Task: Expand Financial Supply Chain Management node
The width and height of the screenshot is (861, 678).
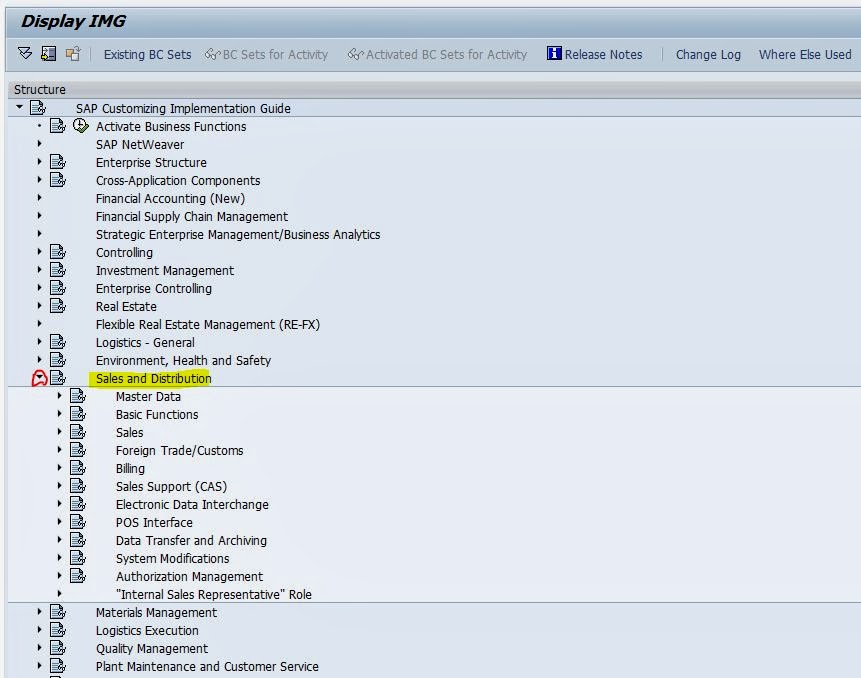Action: (39, 216)
